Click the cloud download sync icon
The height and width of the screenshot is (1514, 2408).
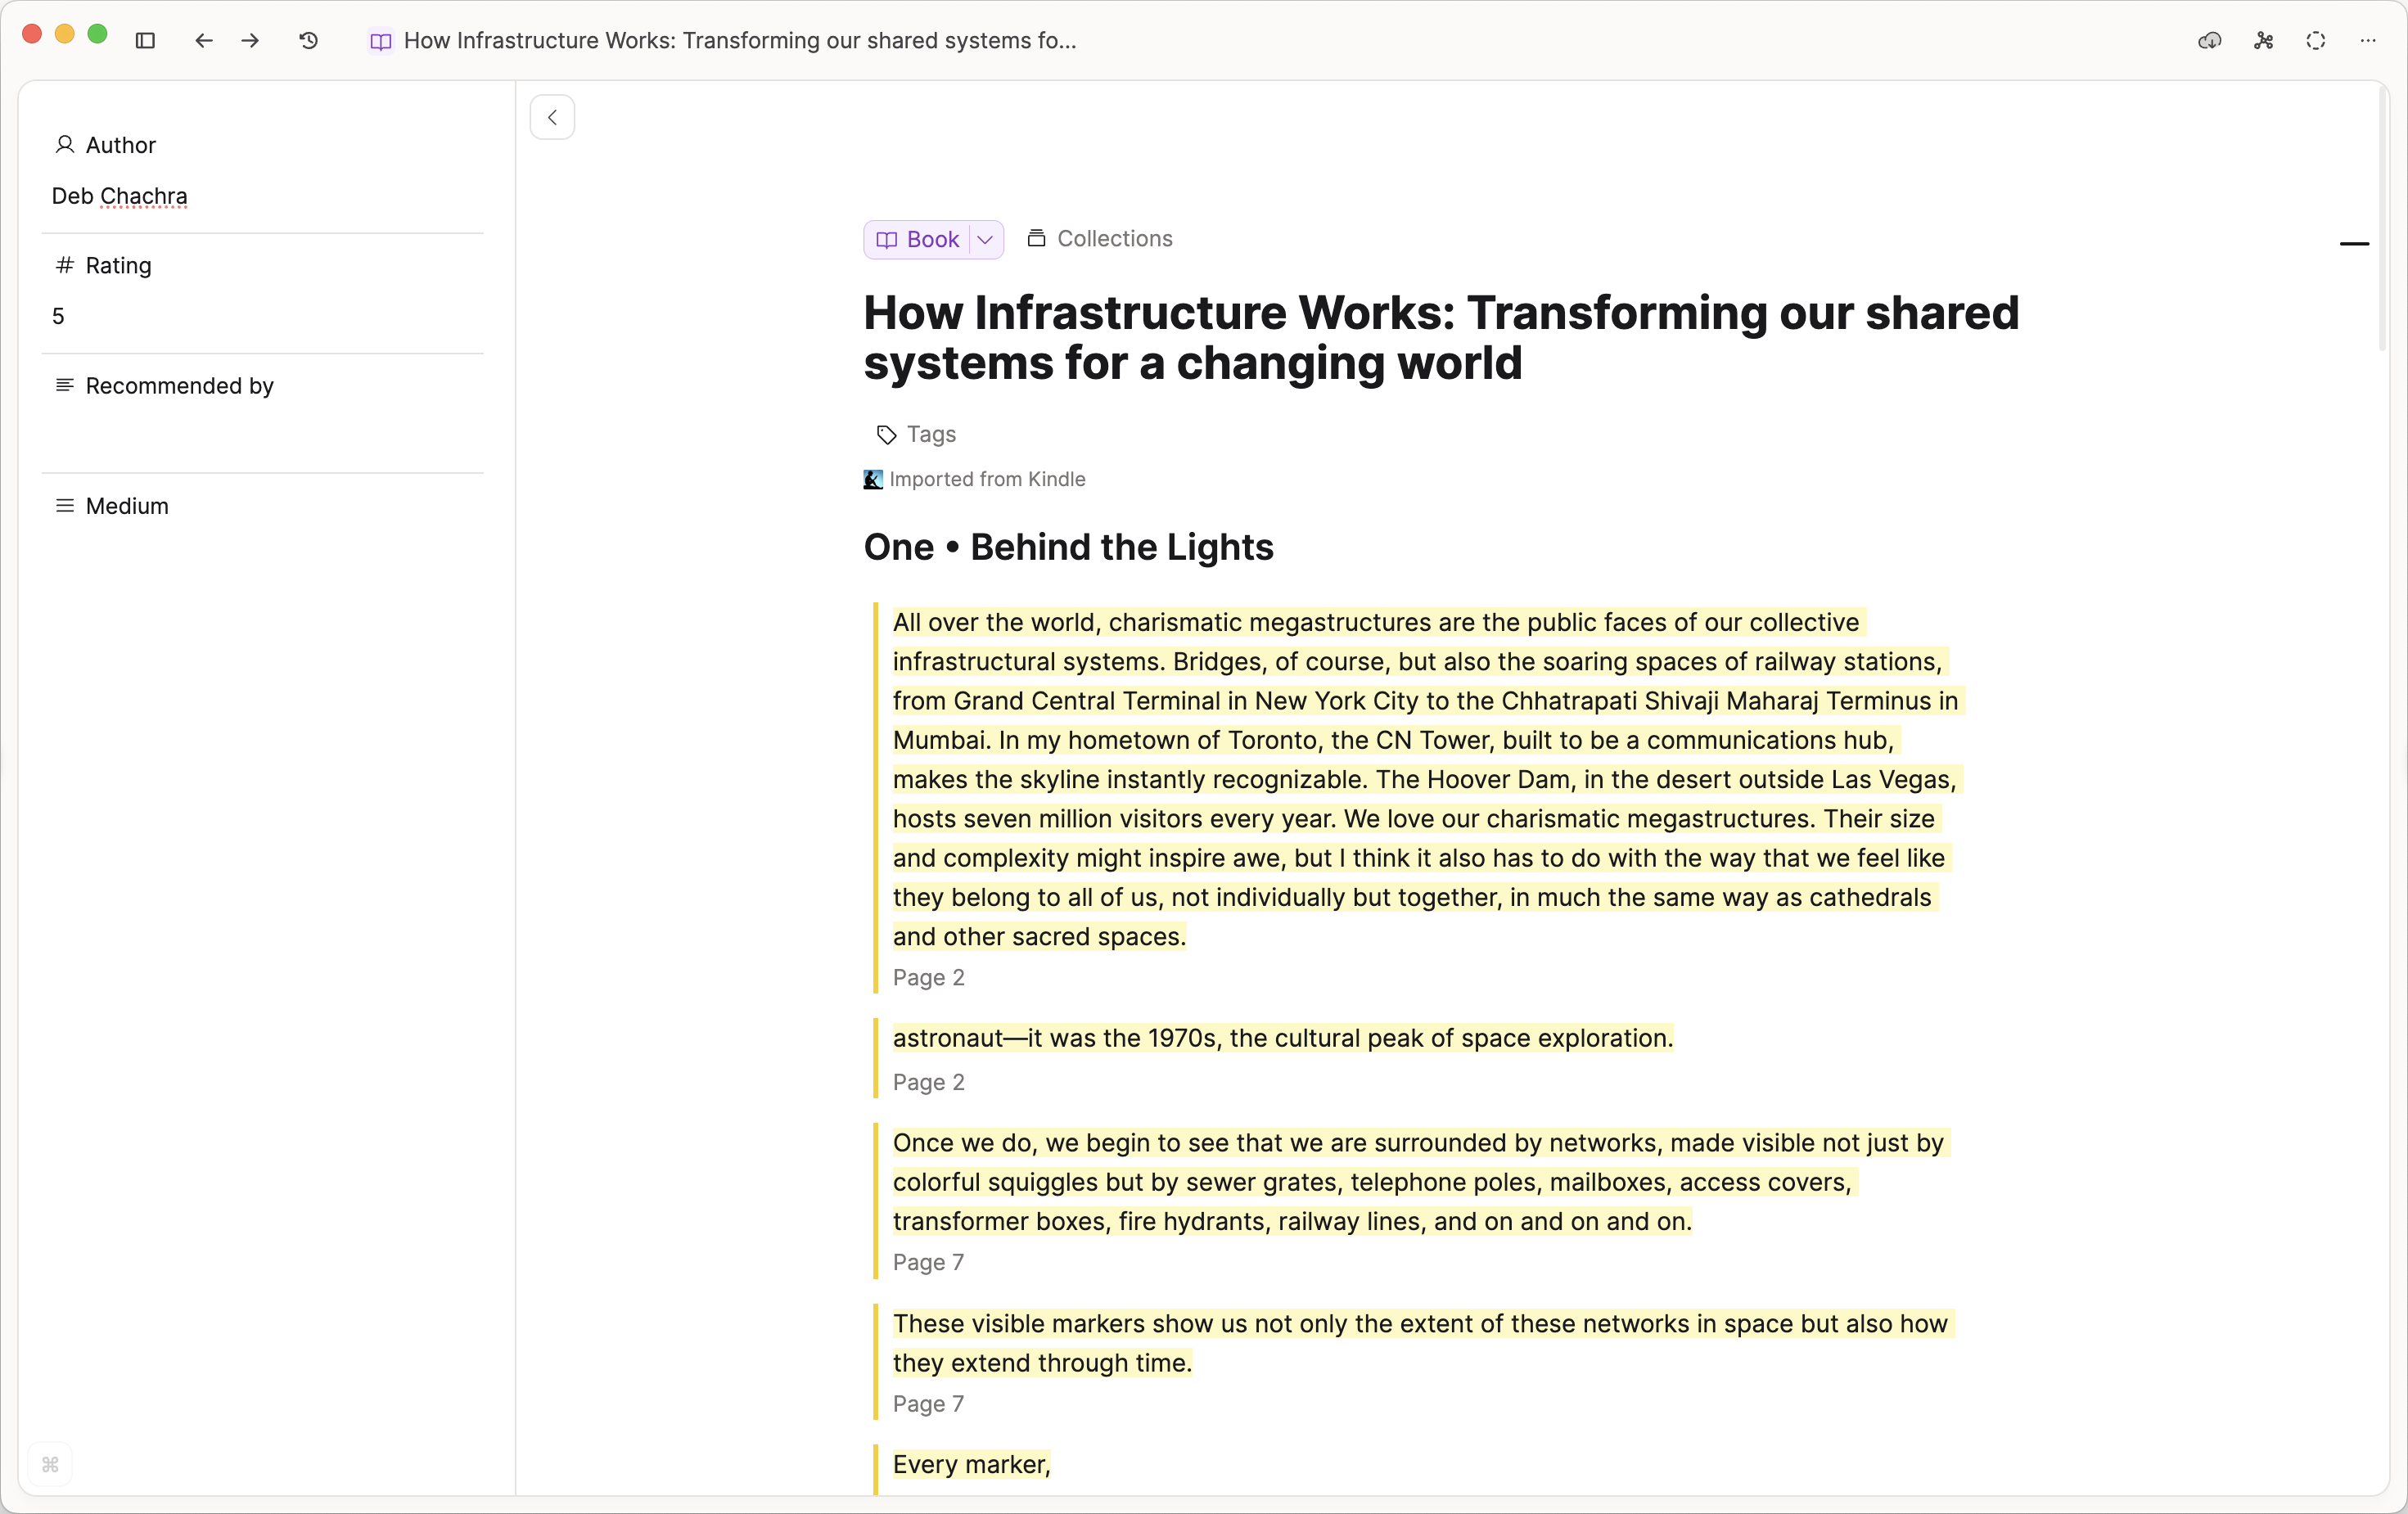point(2210,41)
